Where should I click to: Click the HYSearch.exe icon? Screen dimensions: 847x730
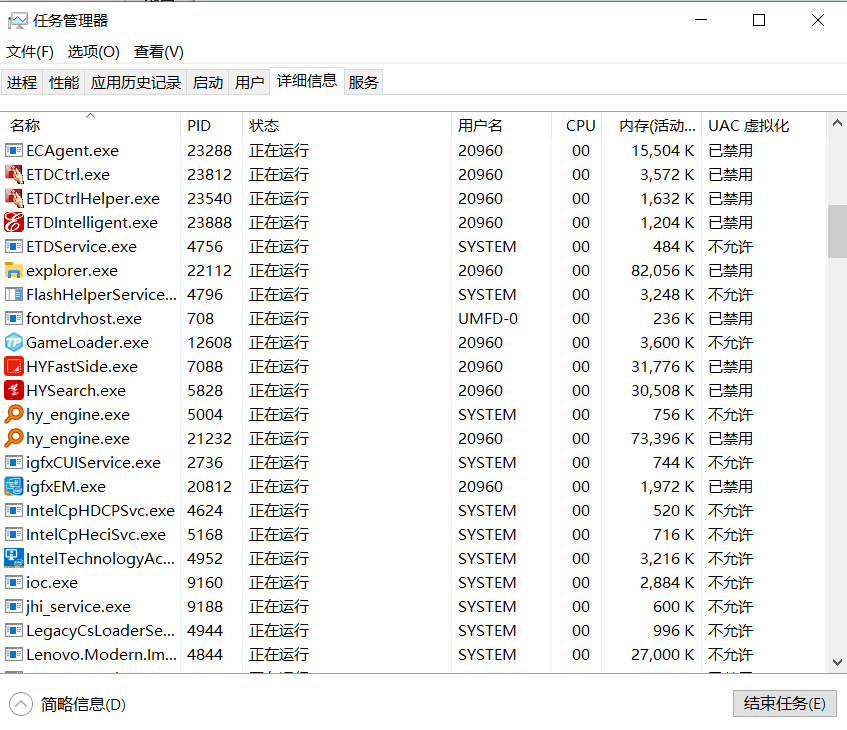coord(14,390)
